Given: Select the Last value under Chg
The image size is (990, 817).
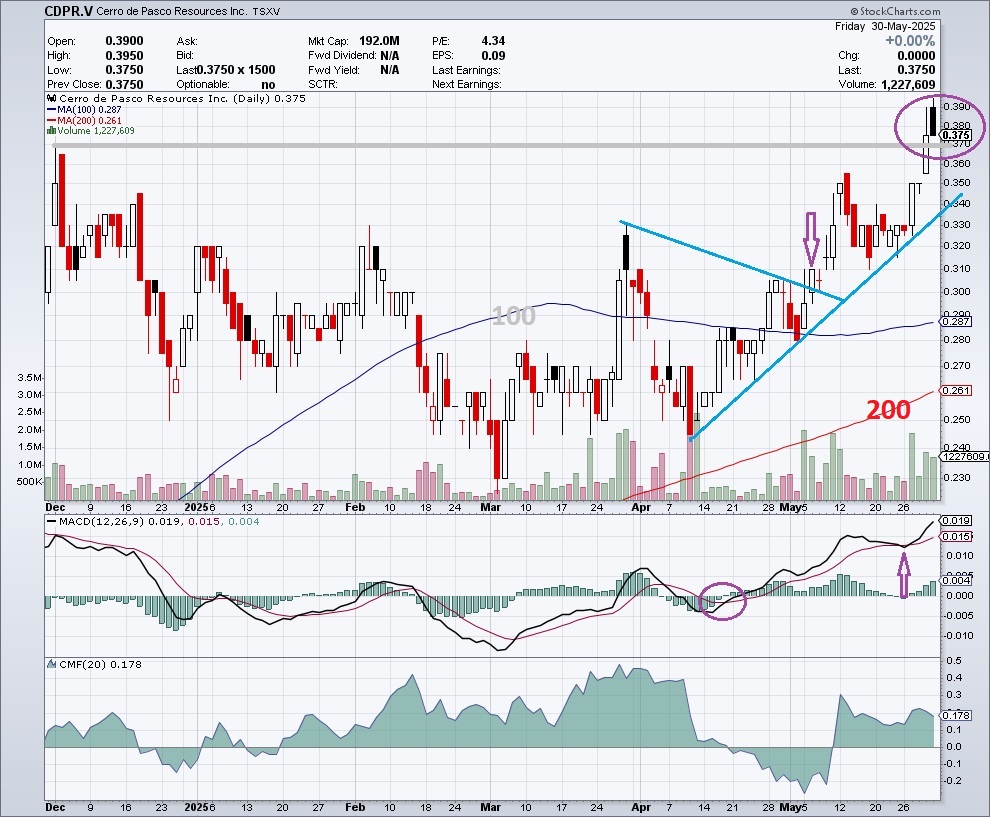Looking at the screenshot, I should click(x=916, y=70).
